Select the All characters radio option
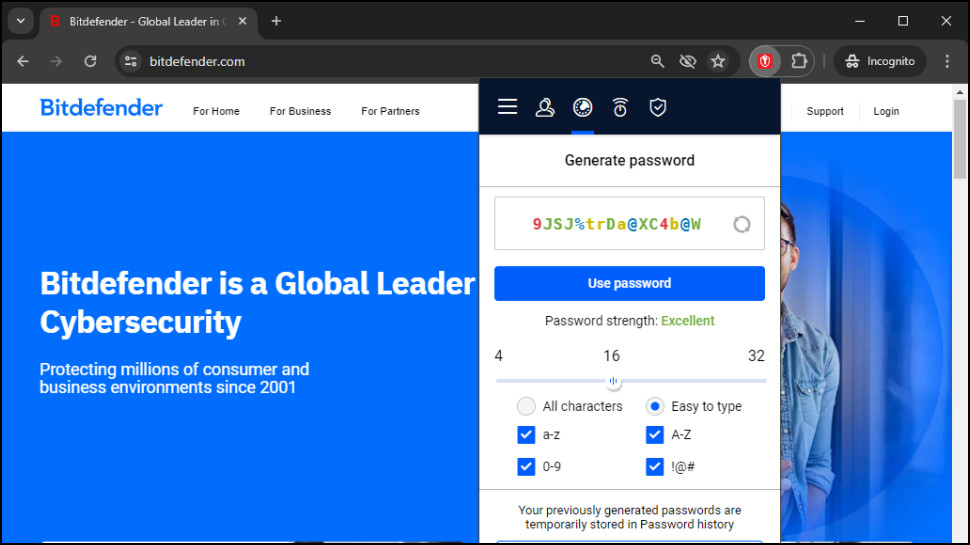970x545 pixels. click(x=526, y=406)
